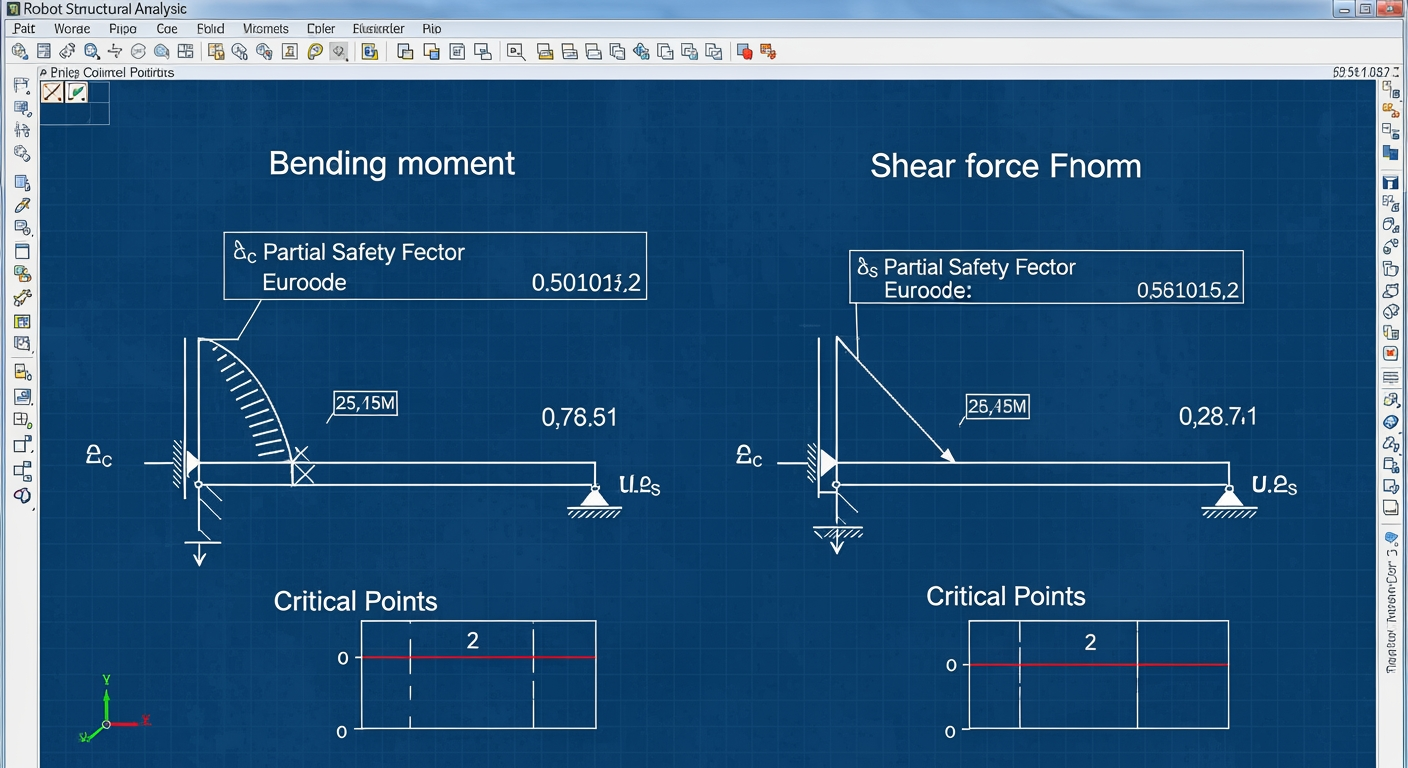This screenshot has width=1408, height=768.
Task: Click the safety factor value 0.561015,2
Action: click(x=1188, y=291)
